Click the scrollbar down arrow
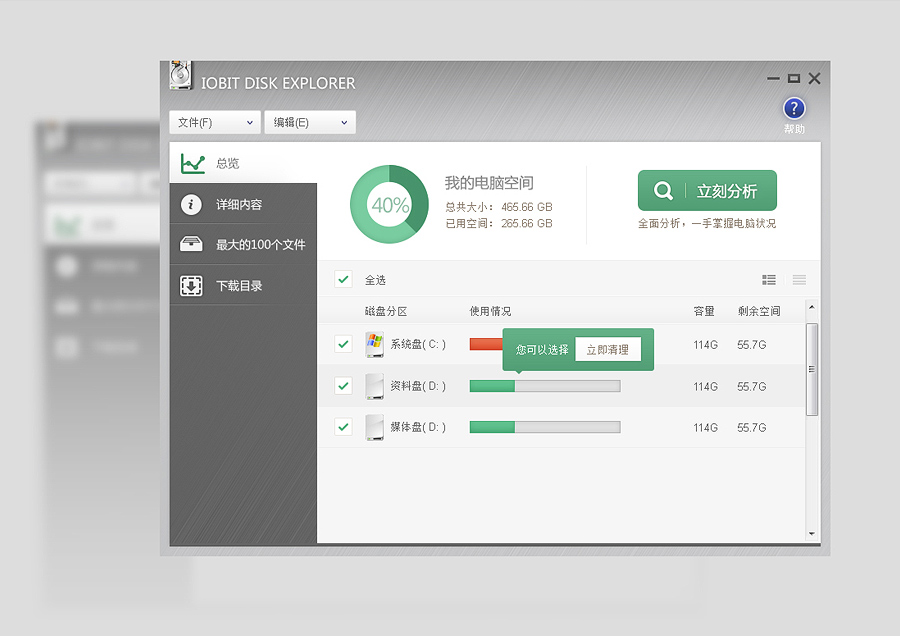The height and width of the screenshot is (636, 900). coord(812,534)
